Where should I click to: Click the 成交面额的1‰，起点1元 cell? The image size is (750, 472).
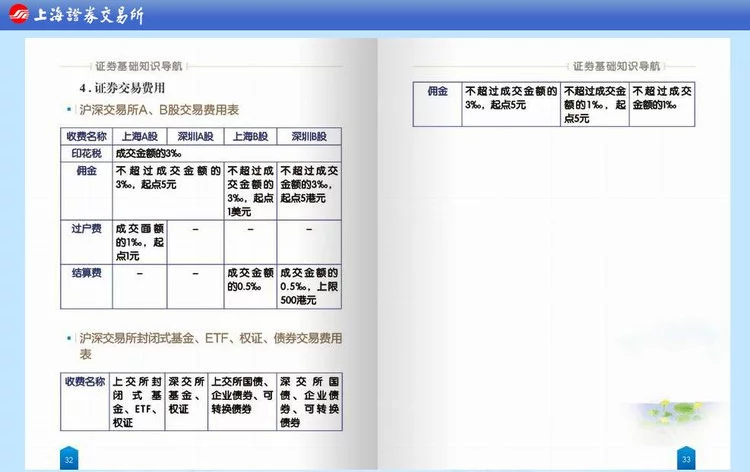(x=140, y=242)
